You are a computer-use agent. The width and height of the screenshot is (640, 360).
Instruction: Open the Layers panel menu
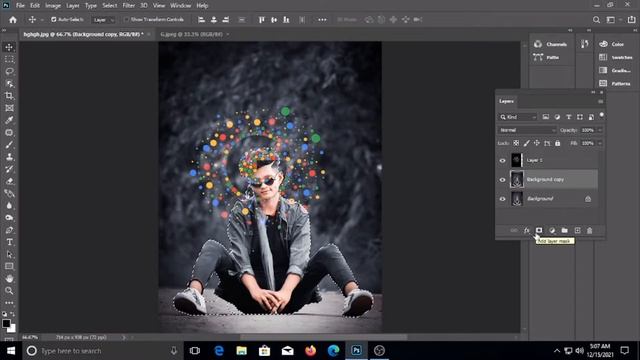coord(600,101)
